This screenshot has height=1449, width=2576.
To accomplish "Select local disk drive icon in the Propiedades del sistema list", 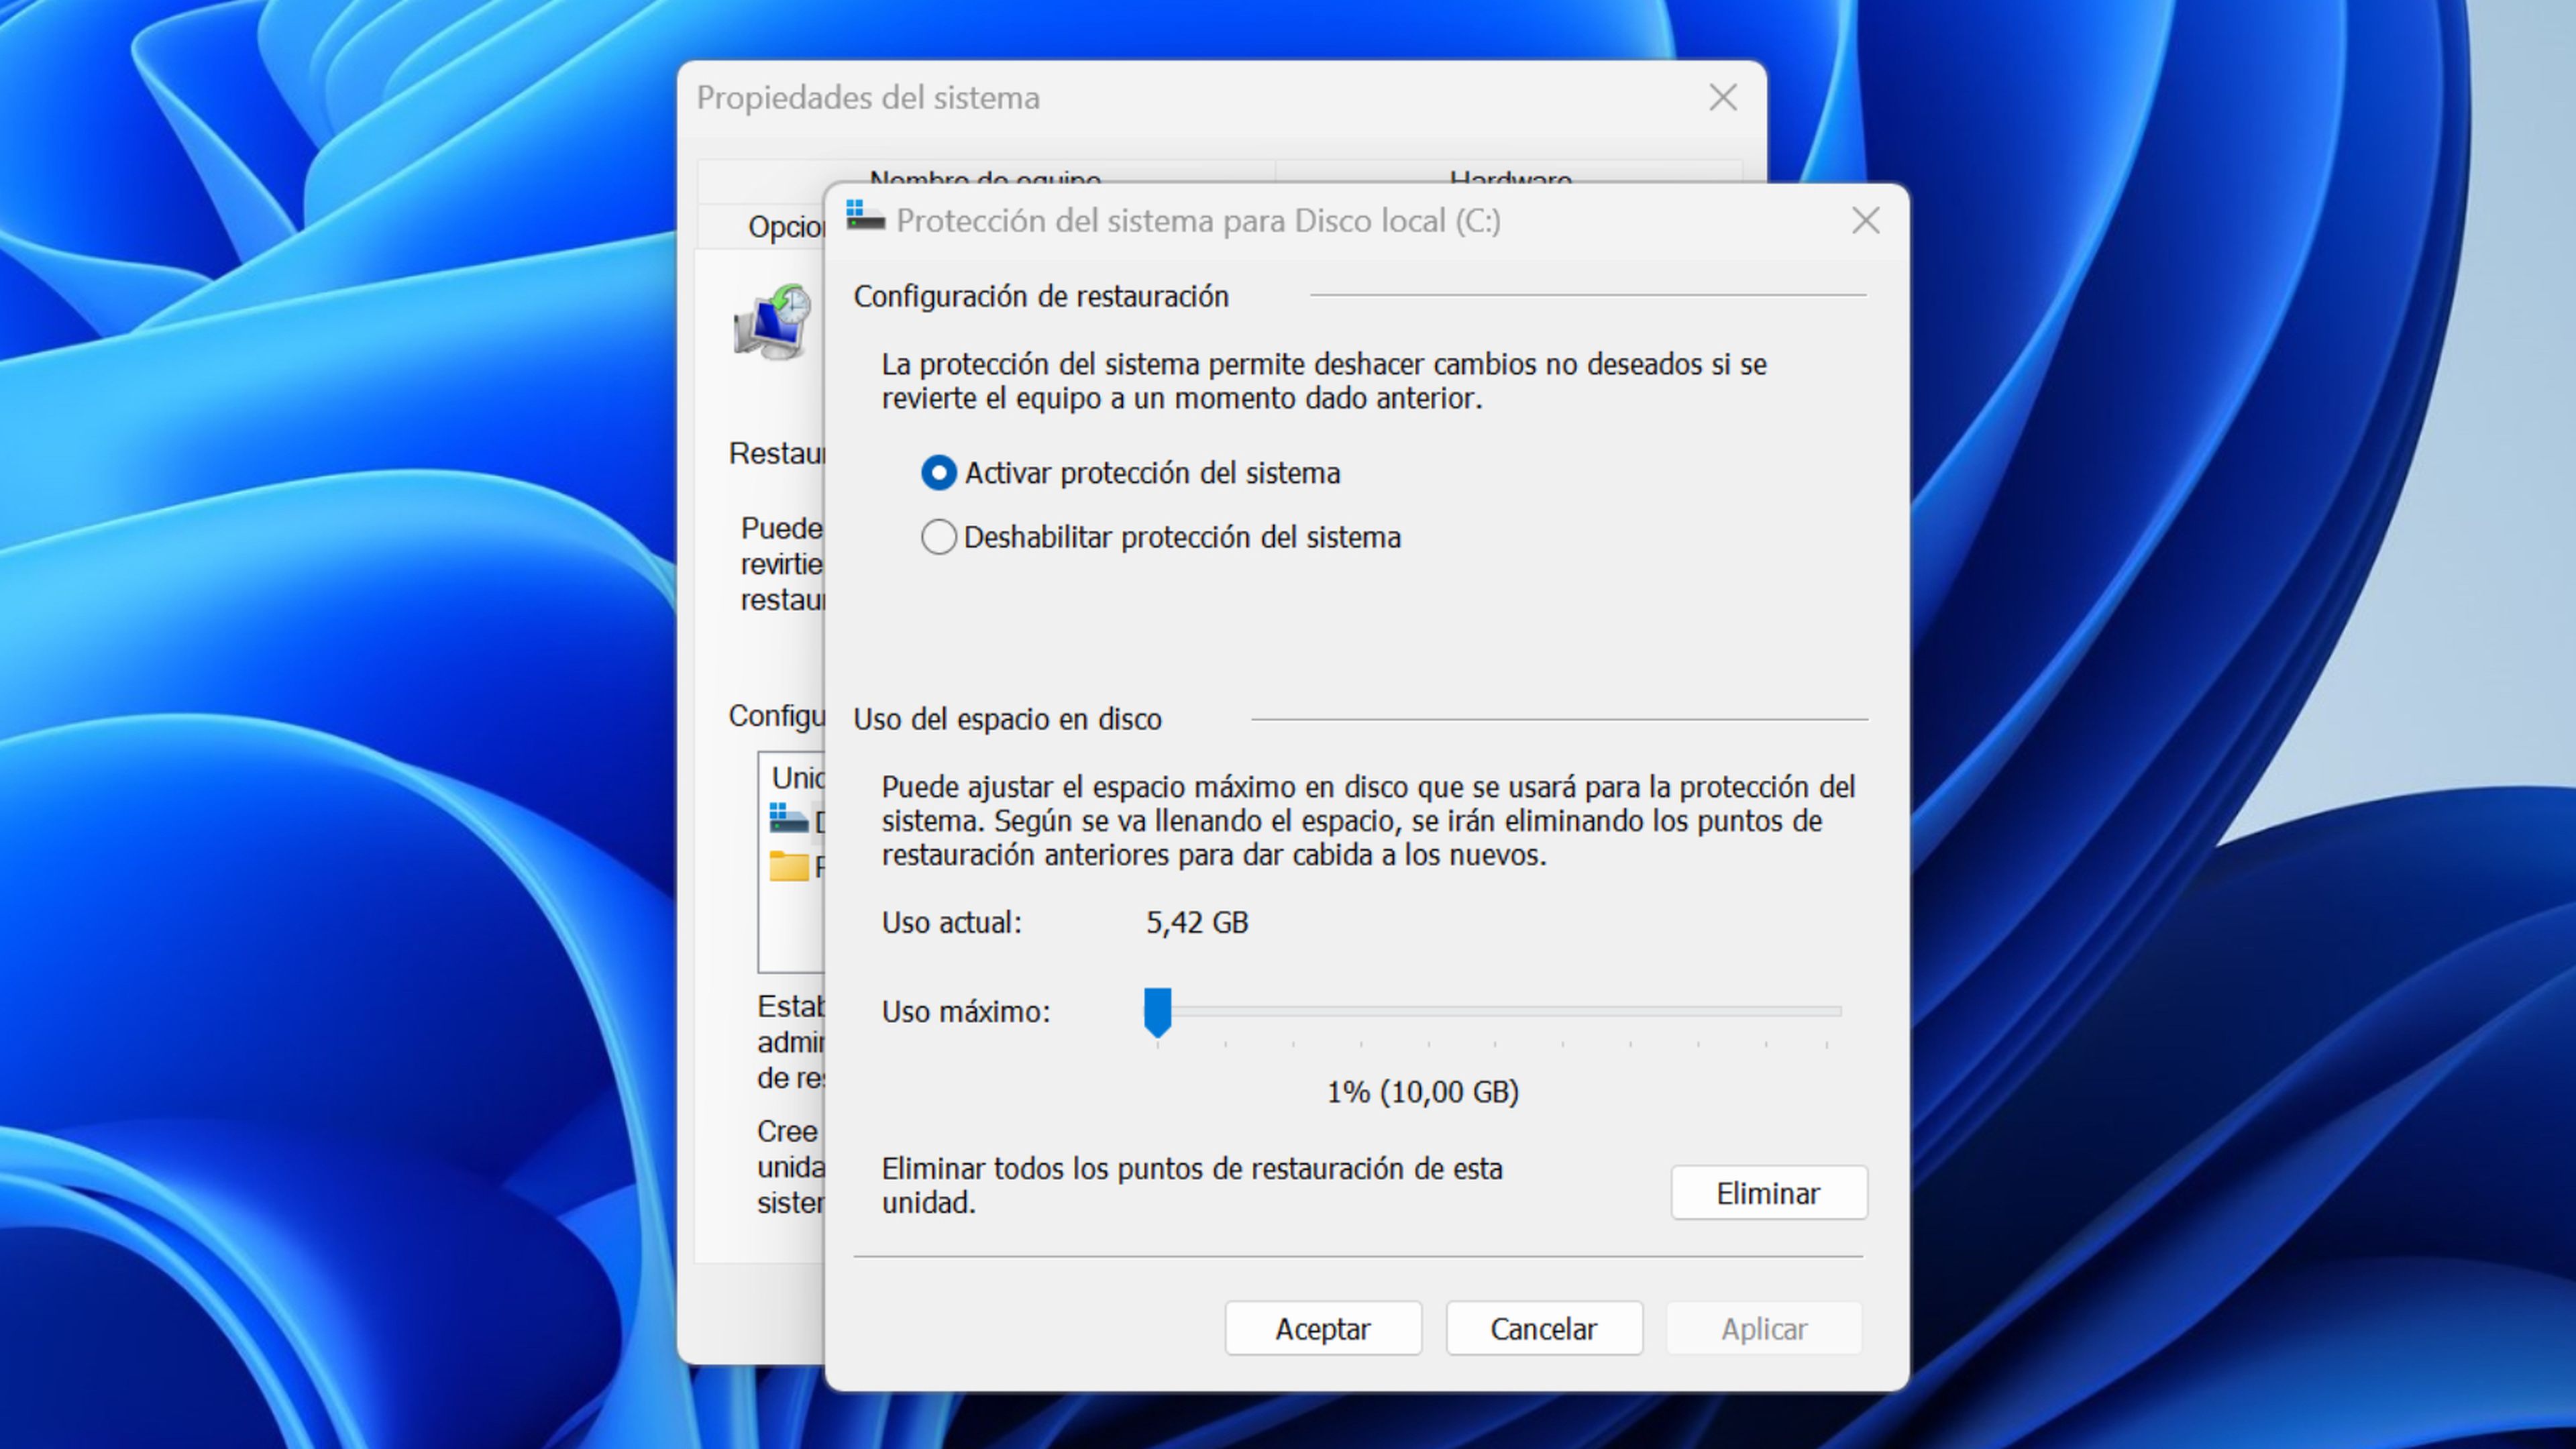I will (x=788, y=819).
